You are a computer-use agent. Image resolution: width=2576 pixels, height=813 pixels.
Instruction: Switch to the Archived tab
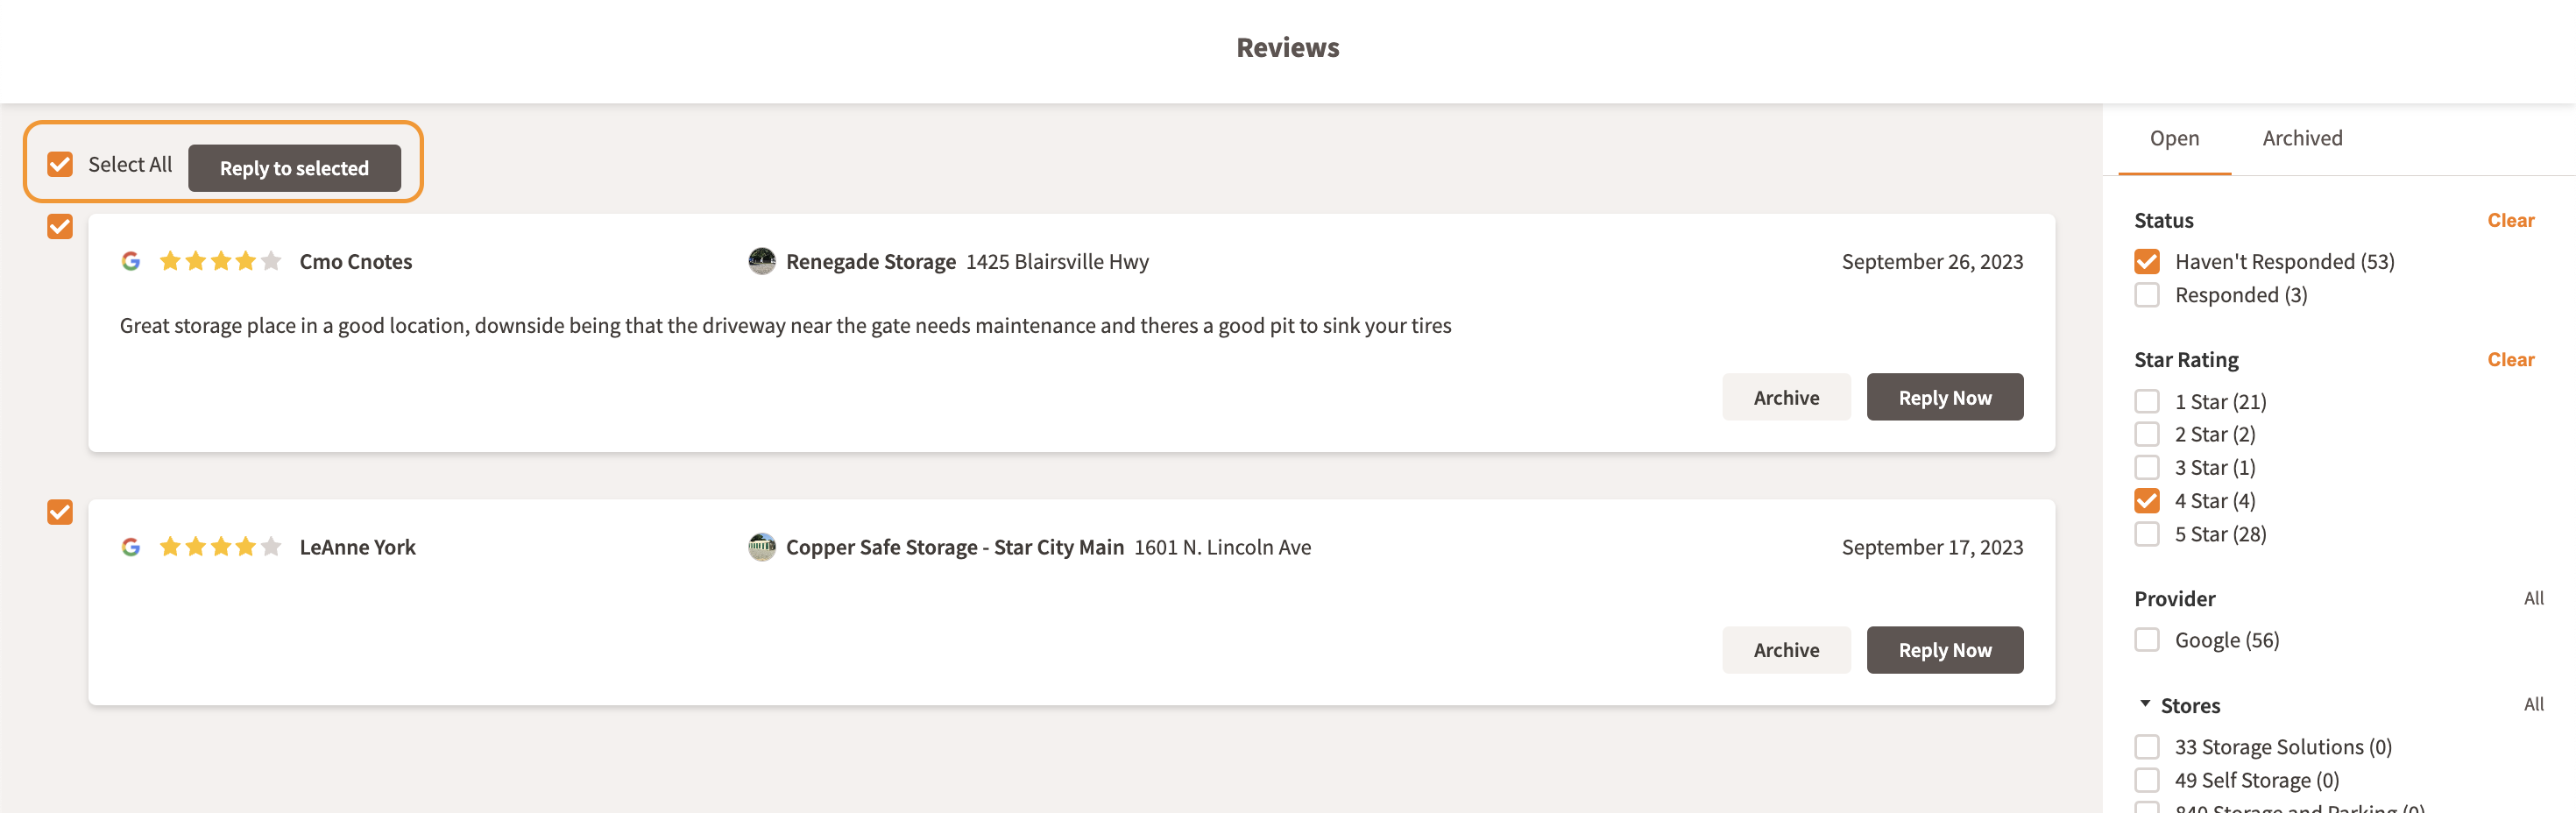(2301, 138)
